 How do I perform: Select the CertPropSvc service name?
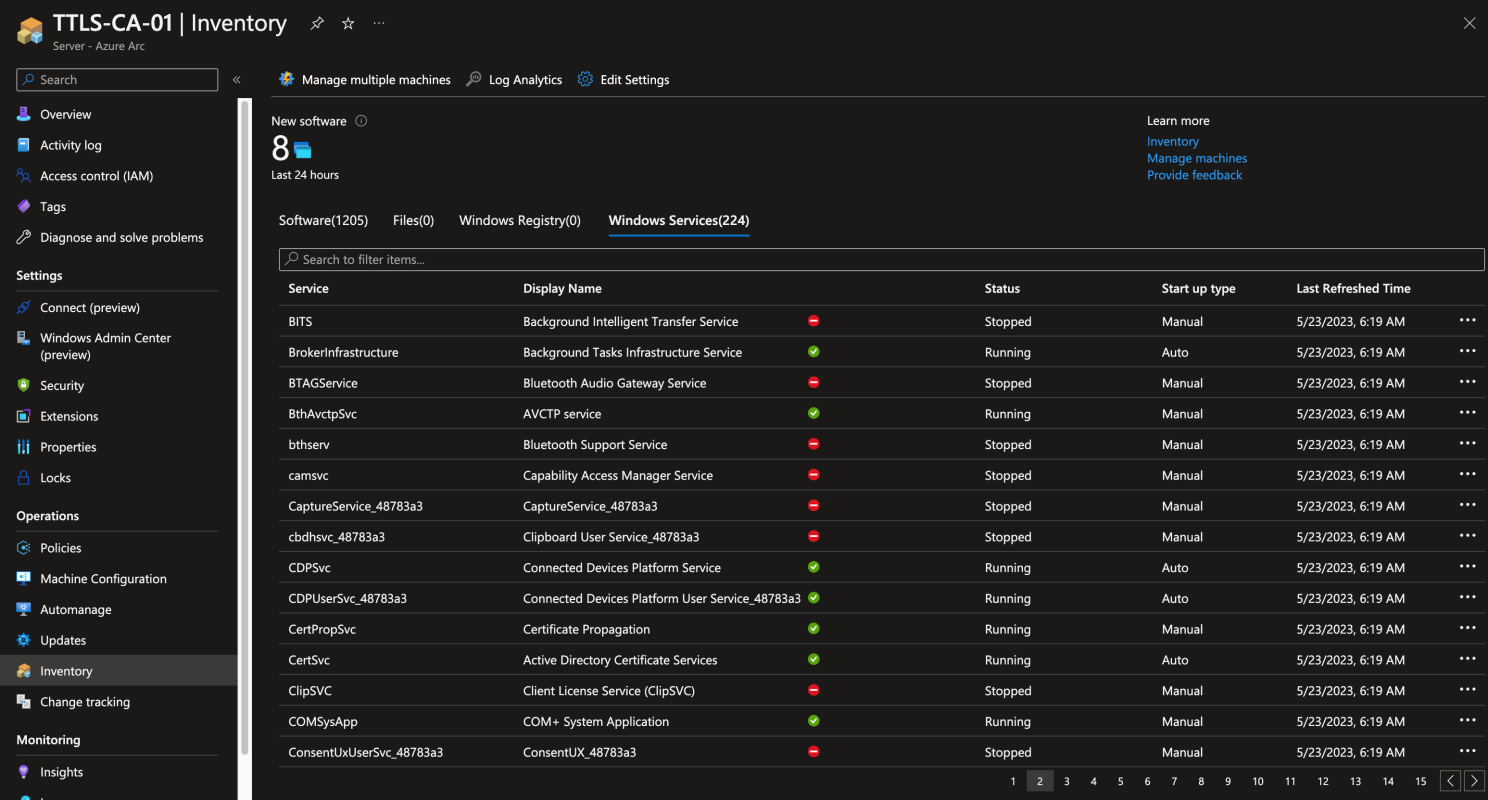pyautogui.click(x=322, y=630)
